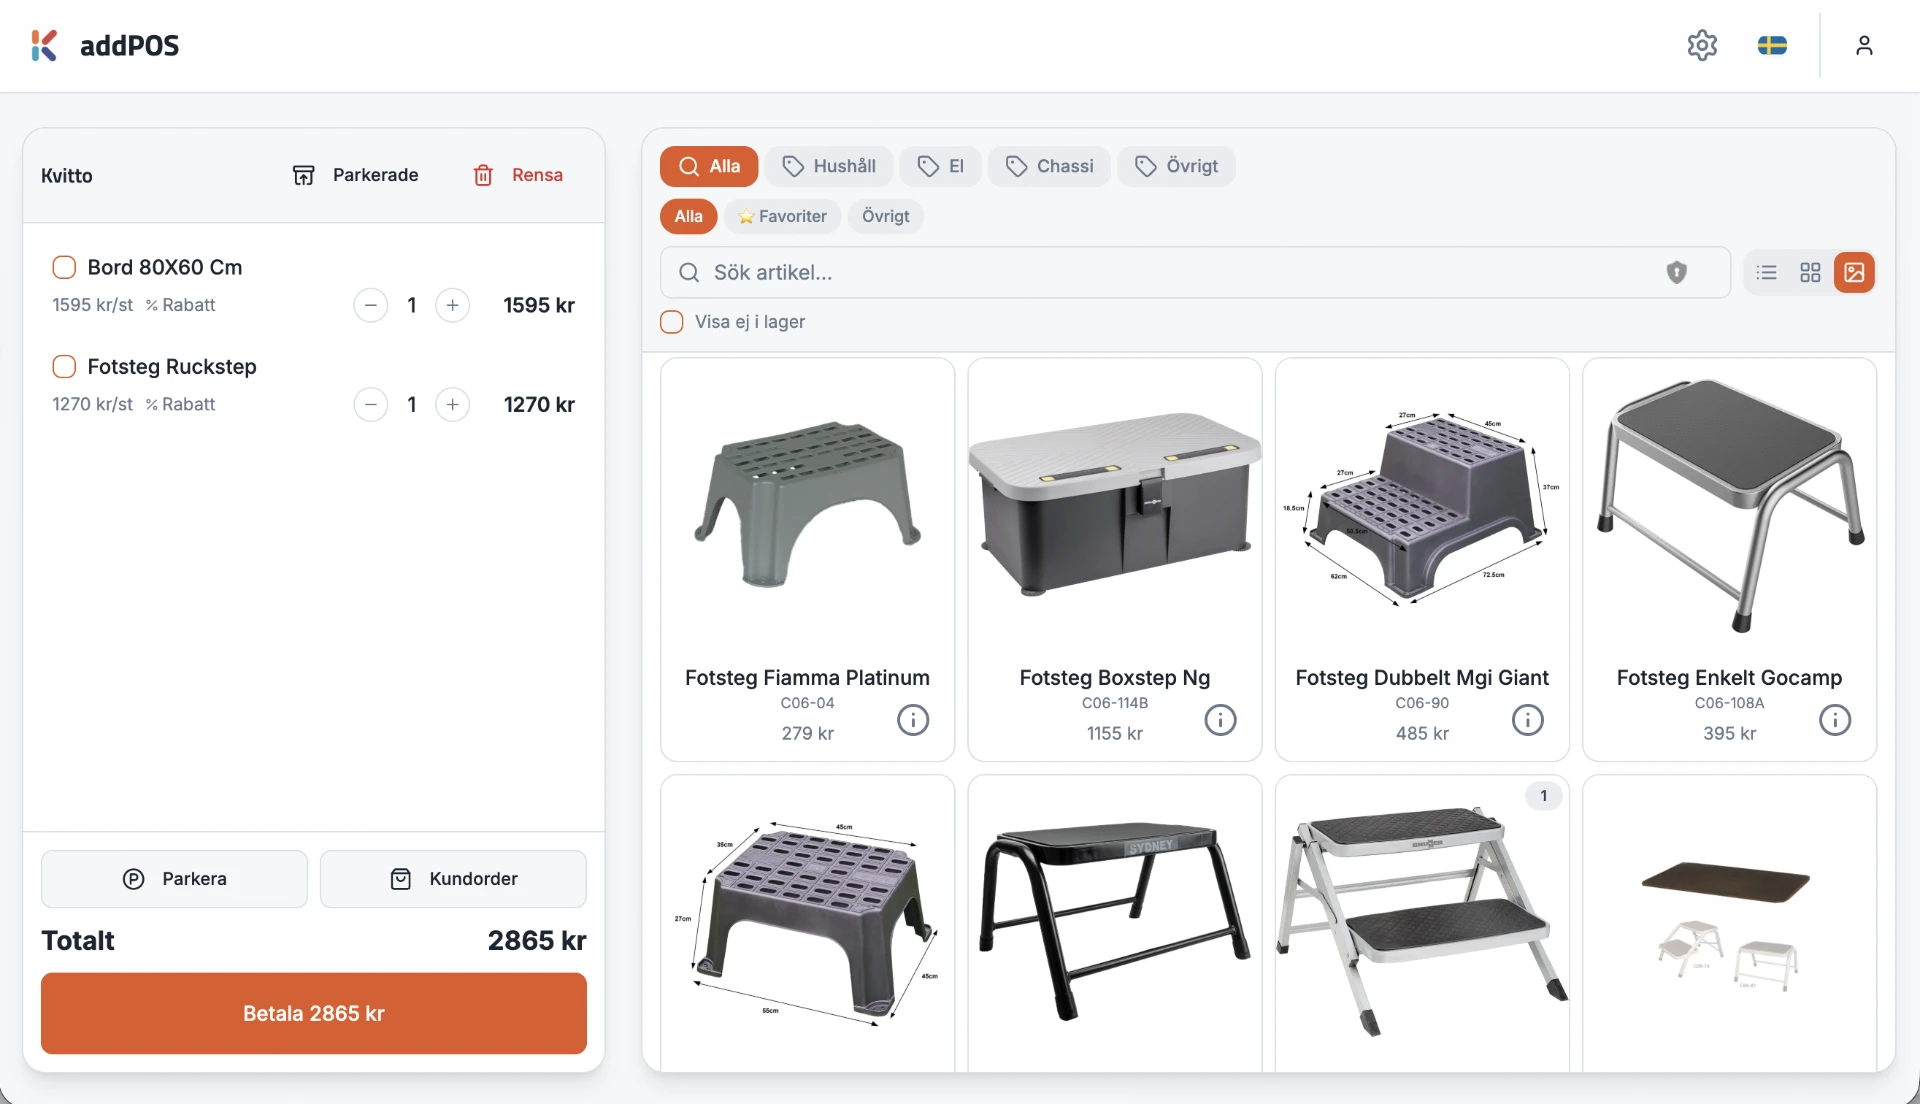Select the Chassi category tab
Image resolution: width=1920 pixels, height=1104 pixels.
click(1050, 166)
